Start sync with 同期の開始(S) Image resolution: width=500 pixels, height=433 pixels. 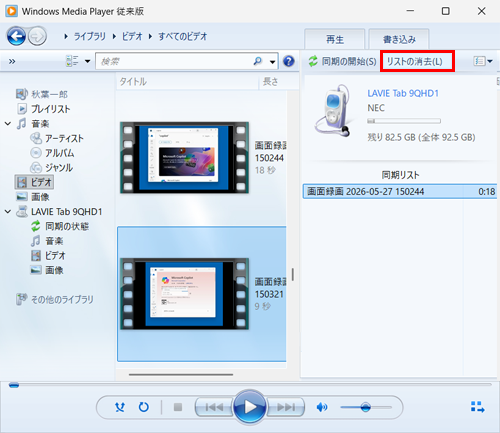tap(342, 61)
